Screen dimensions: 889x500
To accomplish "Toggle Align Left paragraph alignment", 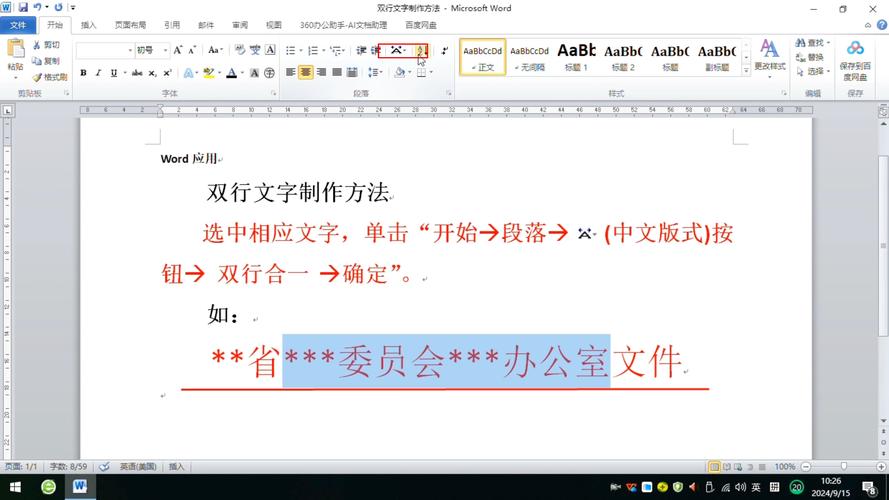I will click(x=291, y=72).
